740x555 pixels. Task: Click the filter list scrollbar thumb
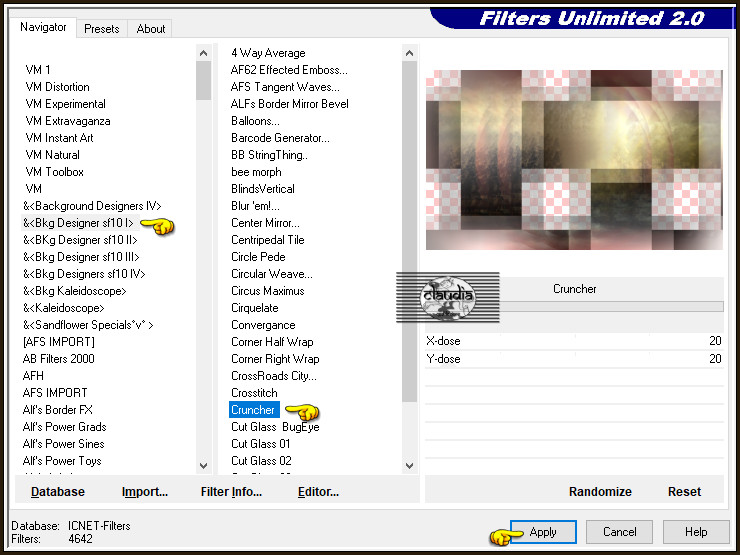[x=409, y=232]
